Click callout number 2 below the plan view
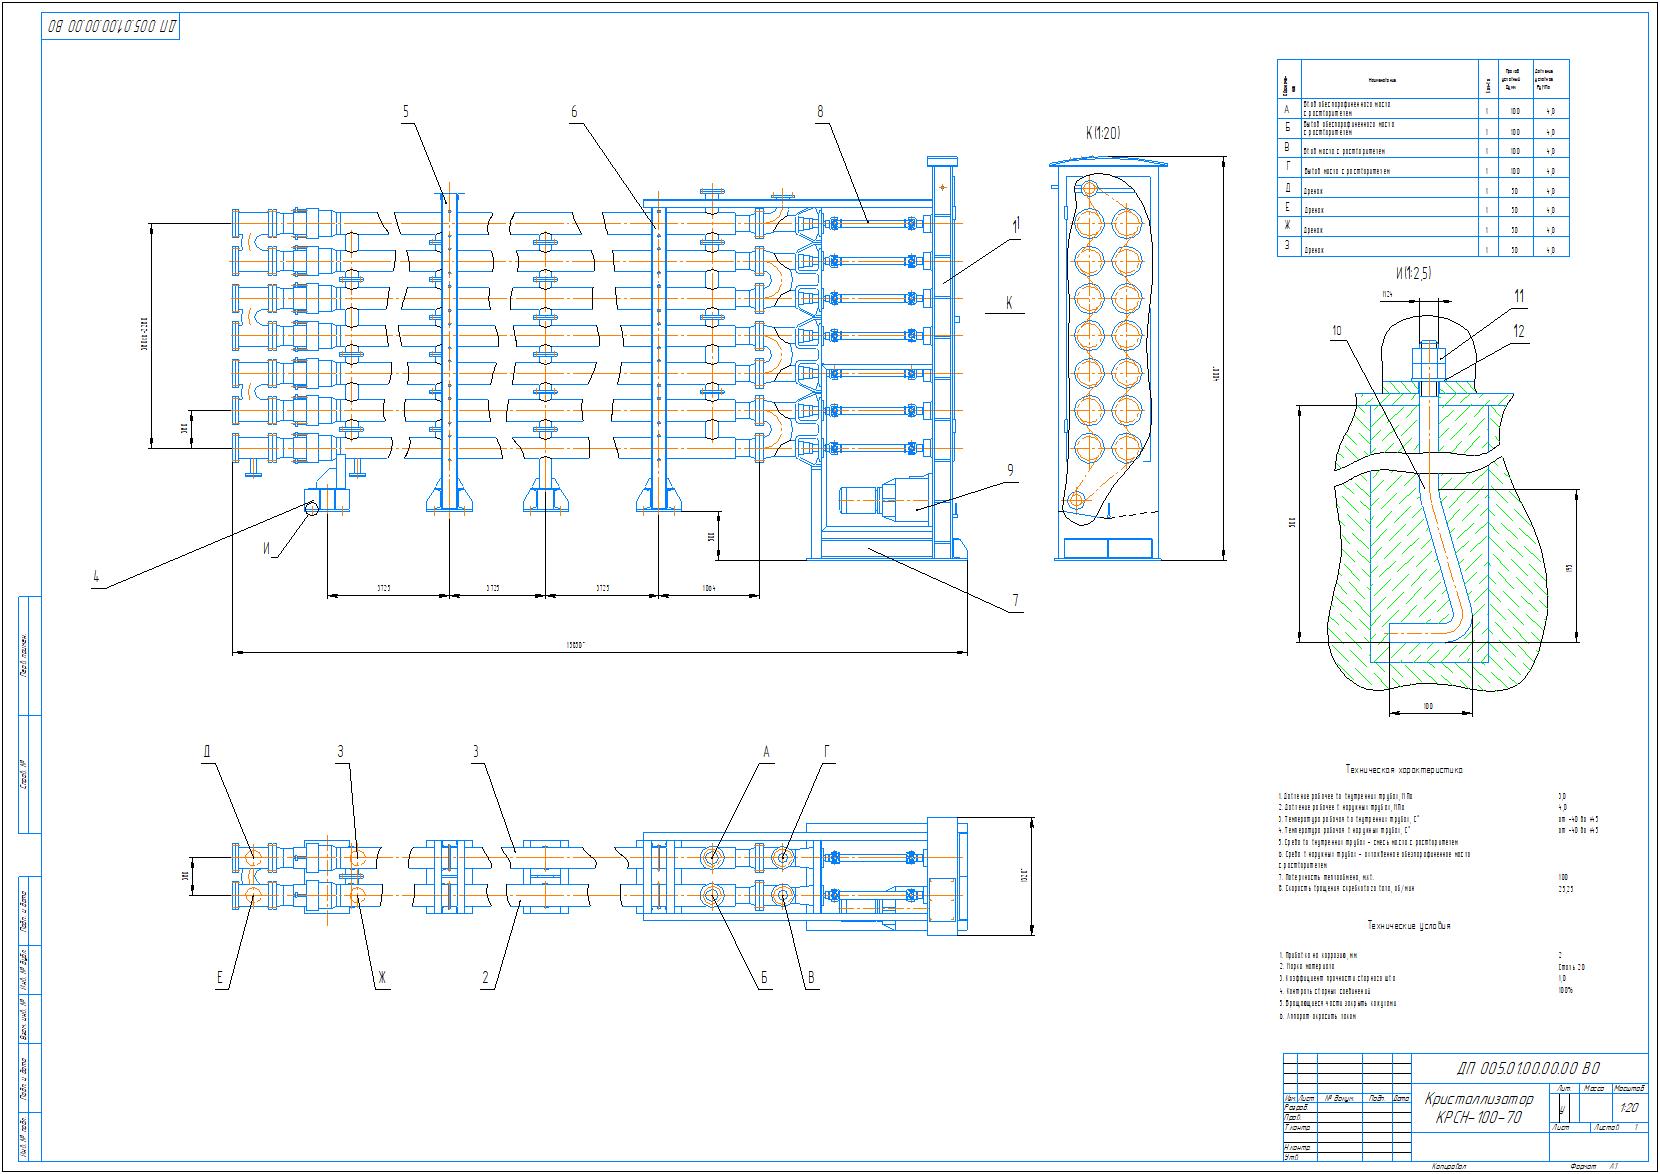1660x1174 pixels. (x=486, y=978)
